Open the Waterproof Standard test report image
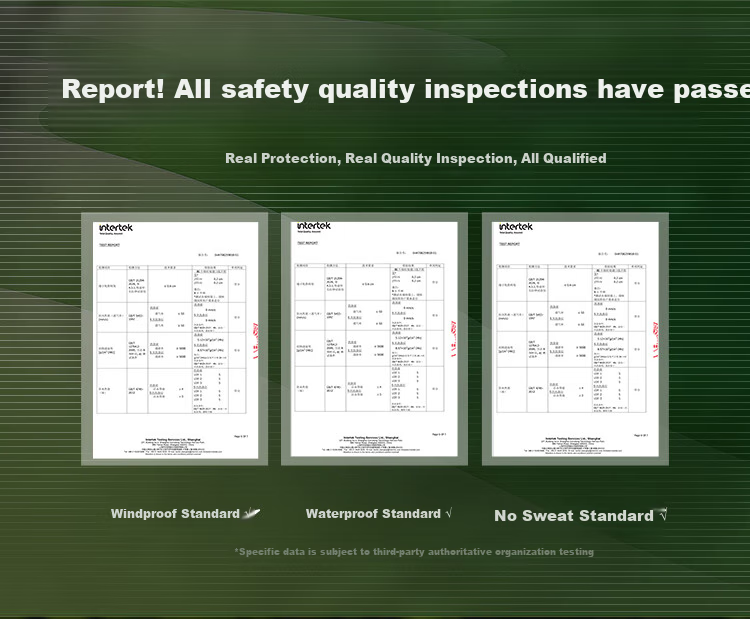The image size is (750, 619). pos(374,339)
